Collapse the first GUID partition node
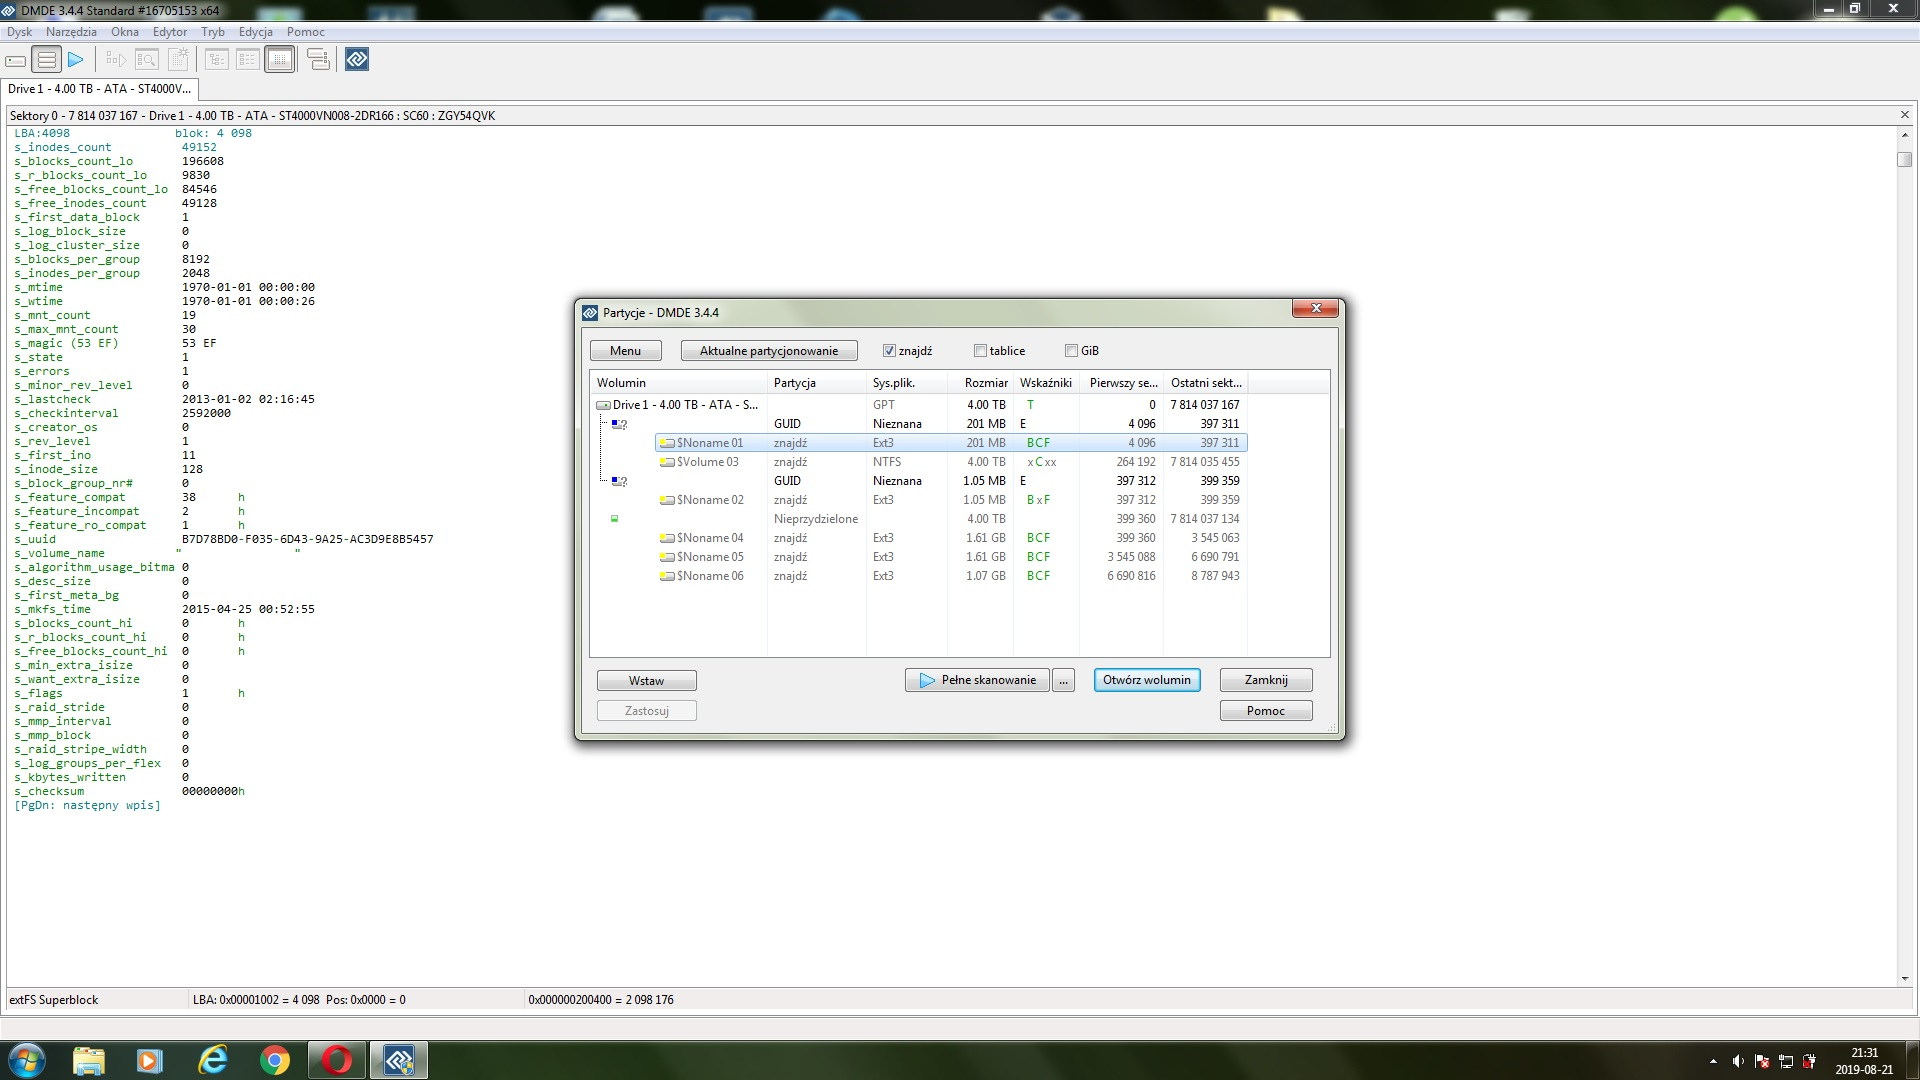1920x1080 pixels. point(619,424)
